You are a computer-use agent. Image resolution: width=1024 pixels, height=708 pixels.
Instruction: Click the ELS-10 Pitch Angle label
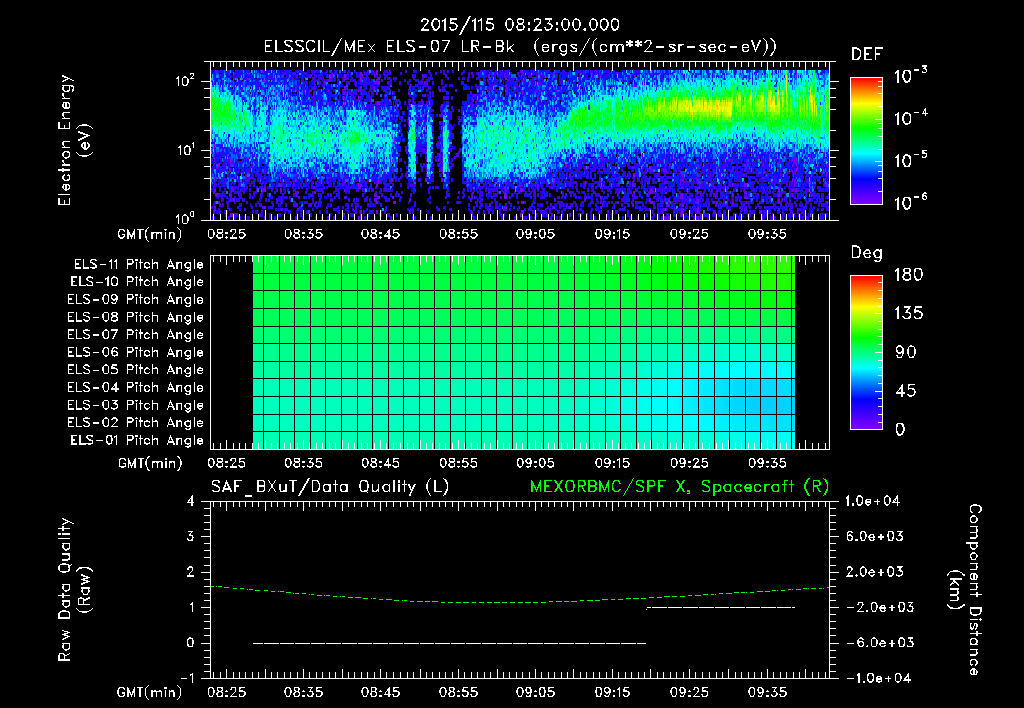(137, 282)
